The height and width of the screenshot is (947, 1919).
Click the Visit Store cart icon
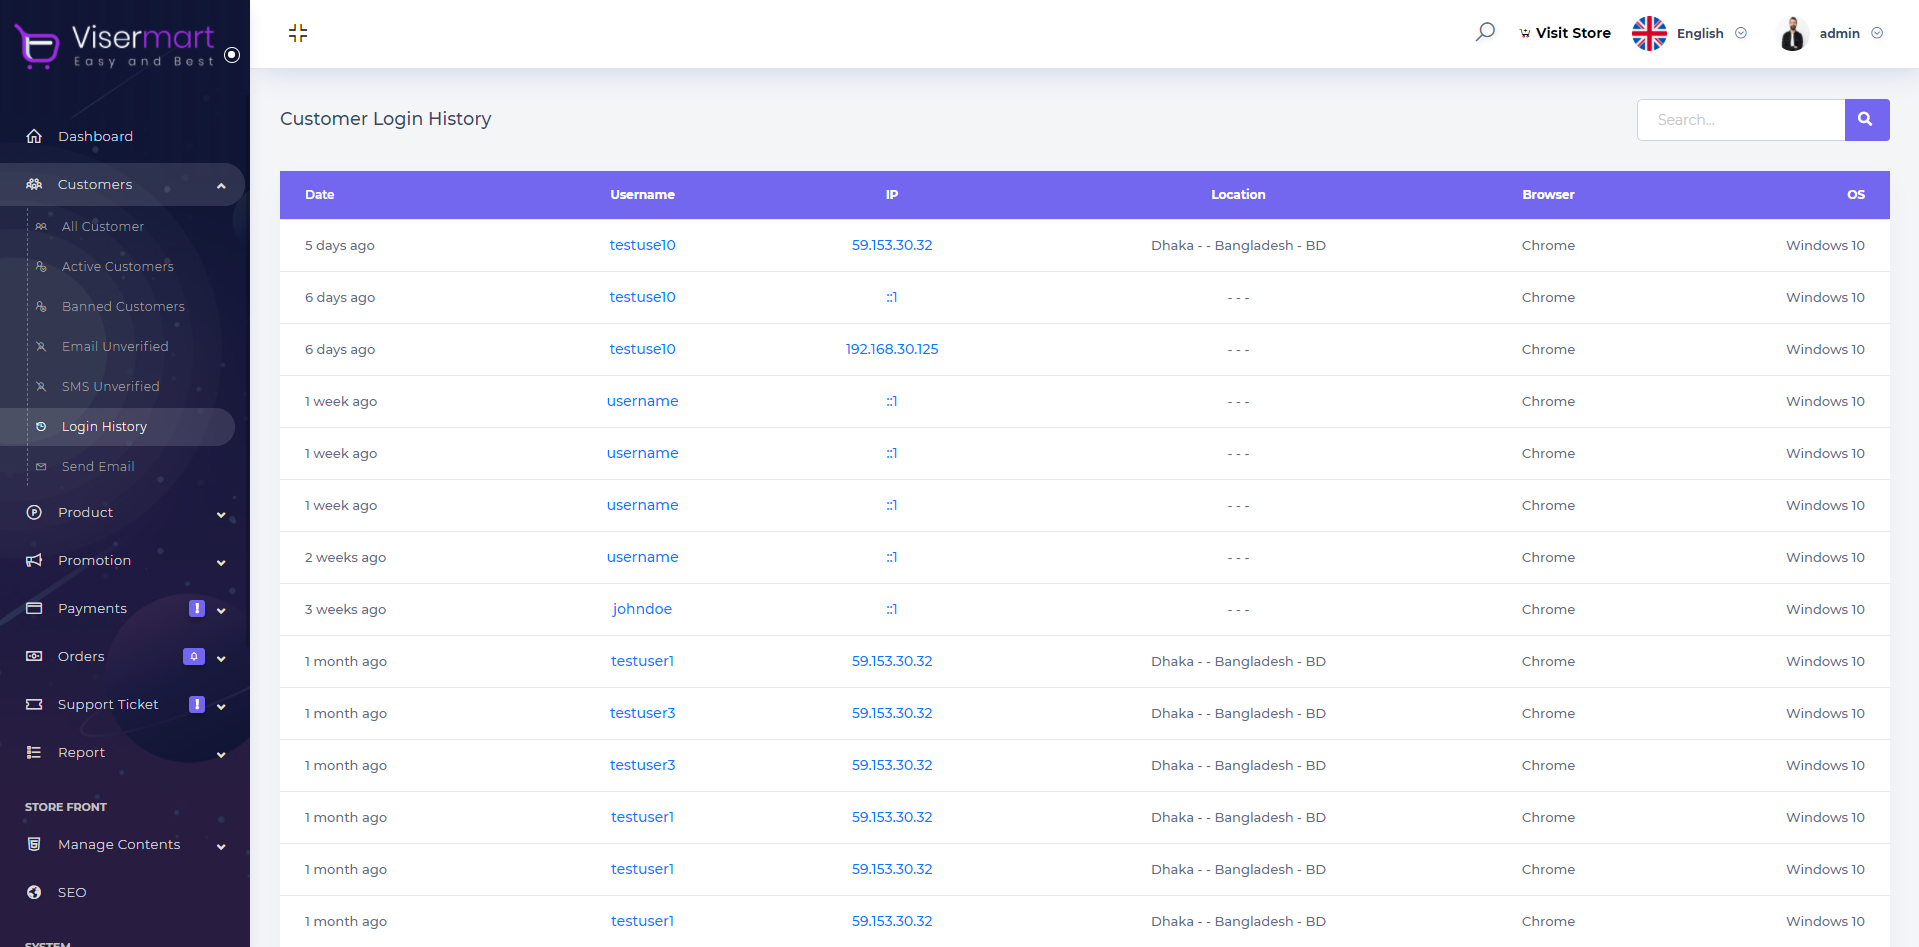[x=1525, y=34]
